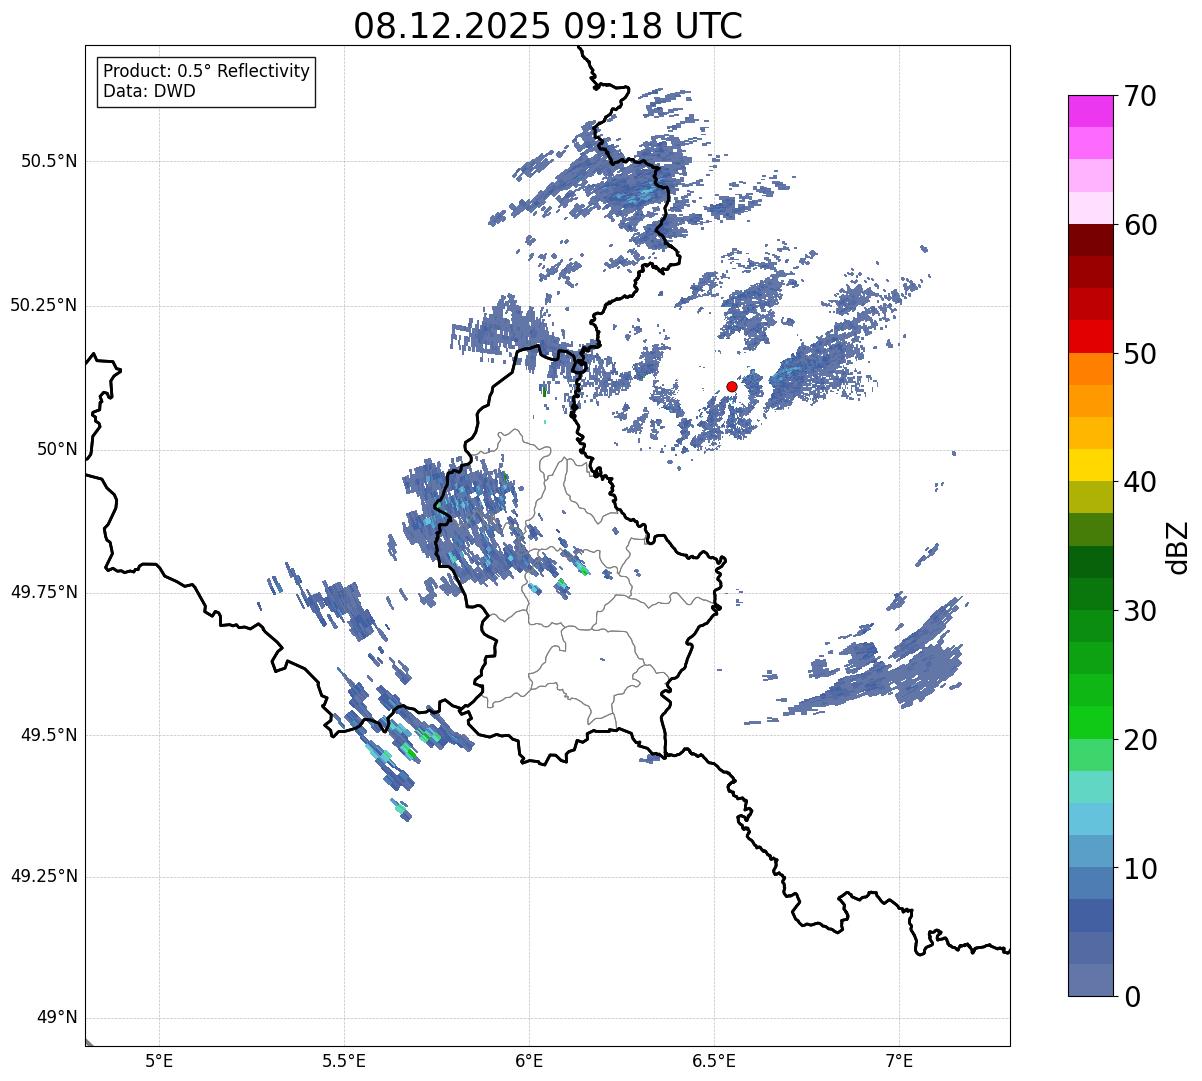Click the 6.5°E longitude label
1202x1081 pixels.
pyautogui.click(x=714, y=1060)
